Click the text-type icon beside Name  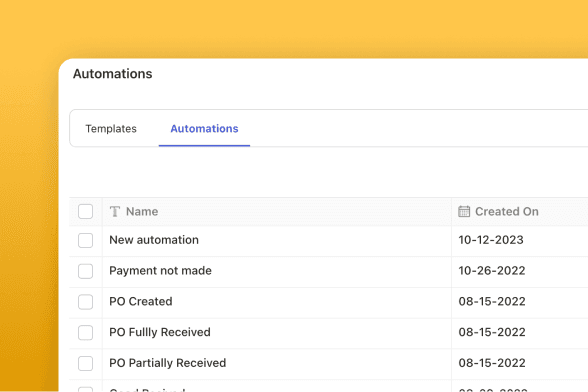(x=115, y=212)
